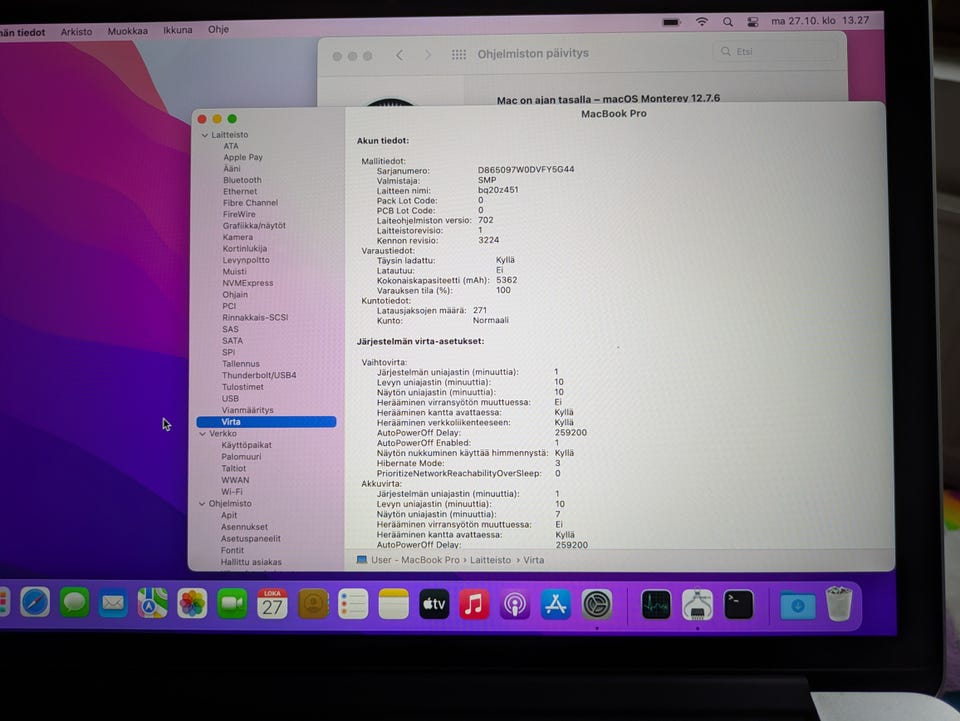Select Apple Pay in the sidebar
The height and width of the screenshot is (721, 960).
[243, 157]
